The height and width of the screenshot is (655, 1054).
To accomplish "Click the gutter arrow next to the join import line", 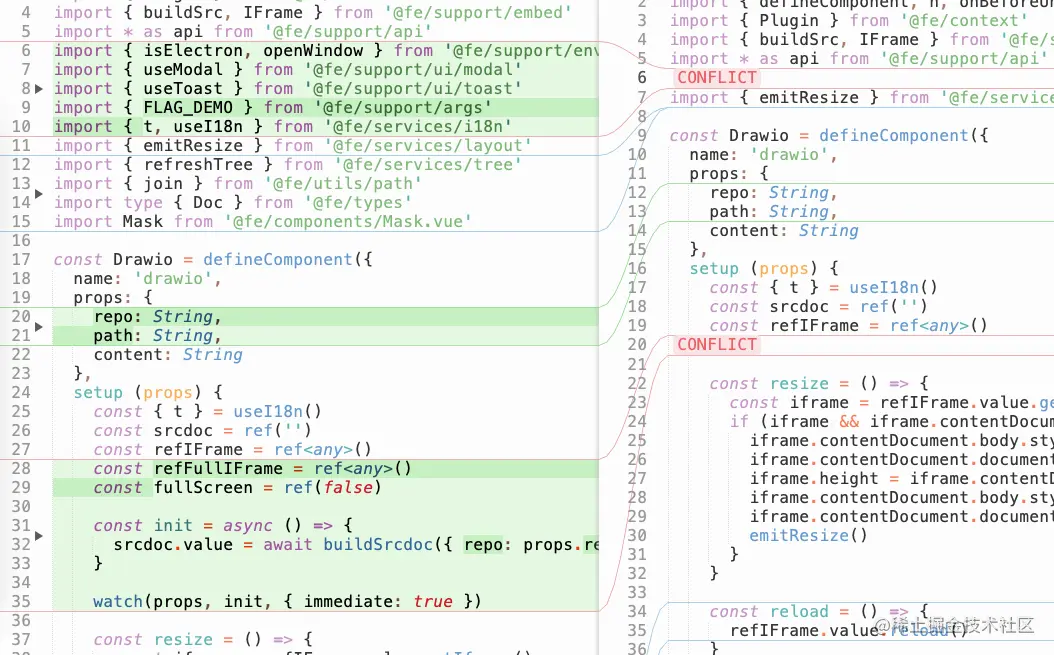I will coord(39,194).
